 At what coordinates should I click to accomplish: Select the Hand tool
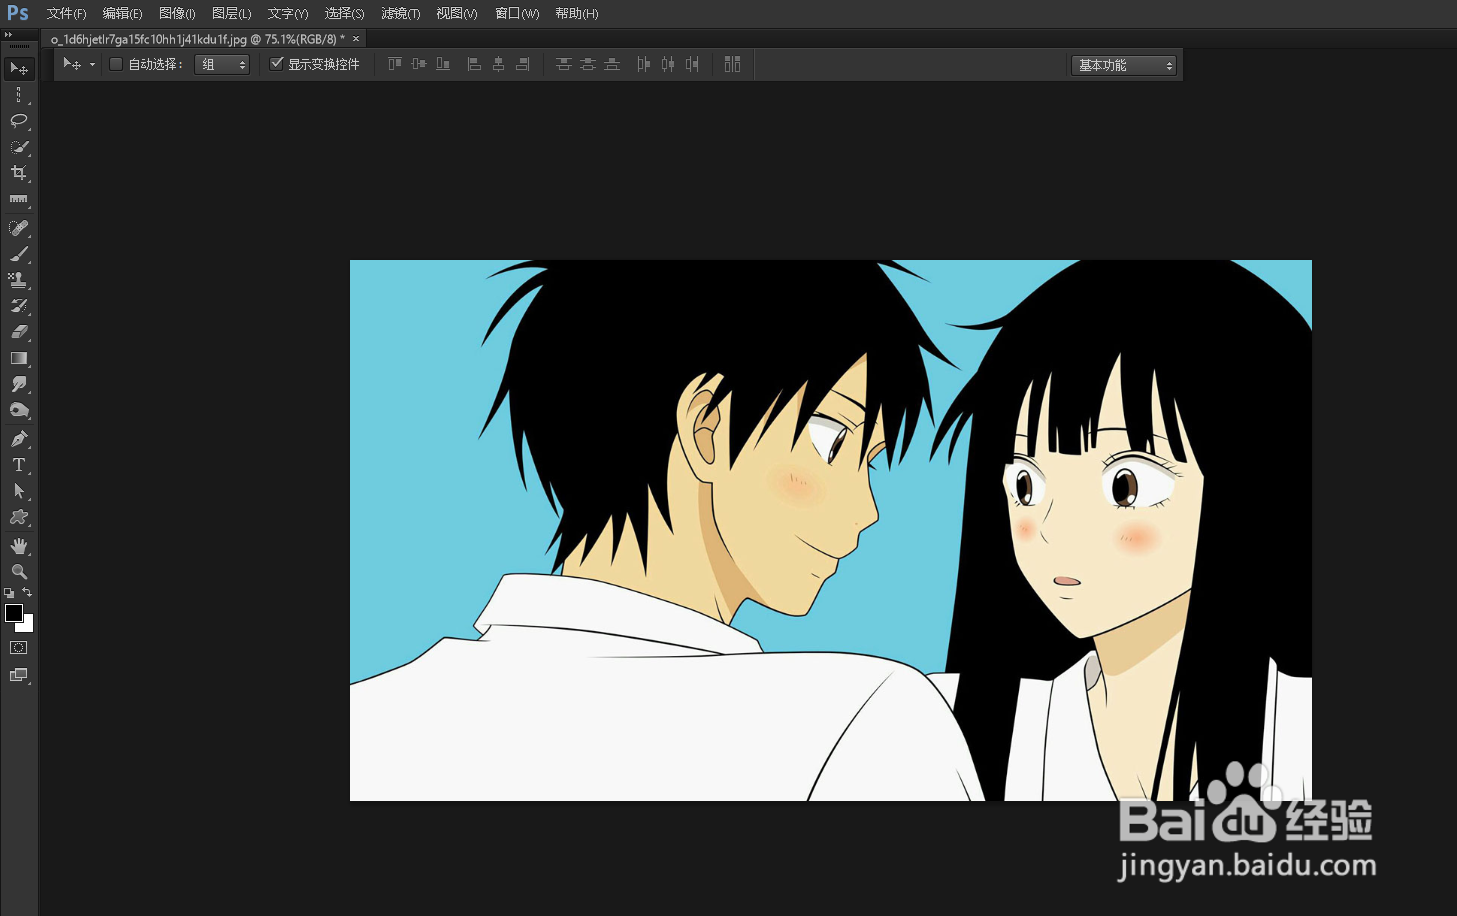pos(19,546)
